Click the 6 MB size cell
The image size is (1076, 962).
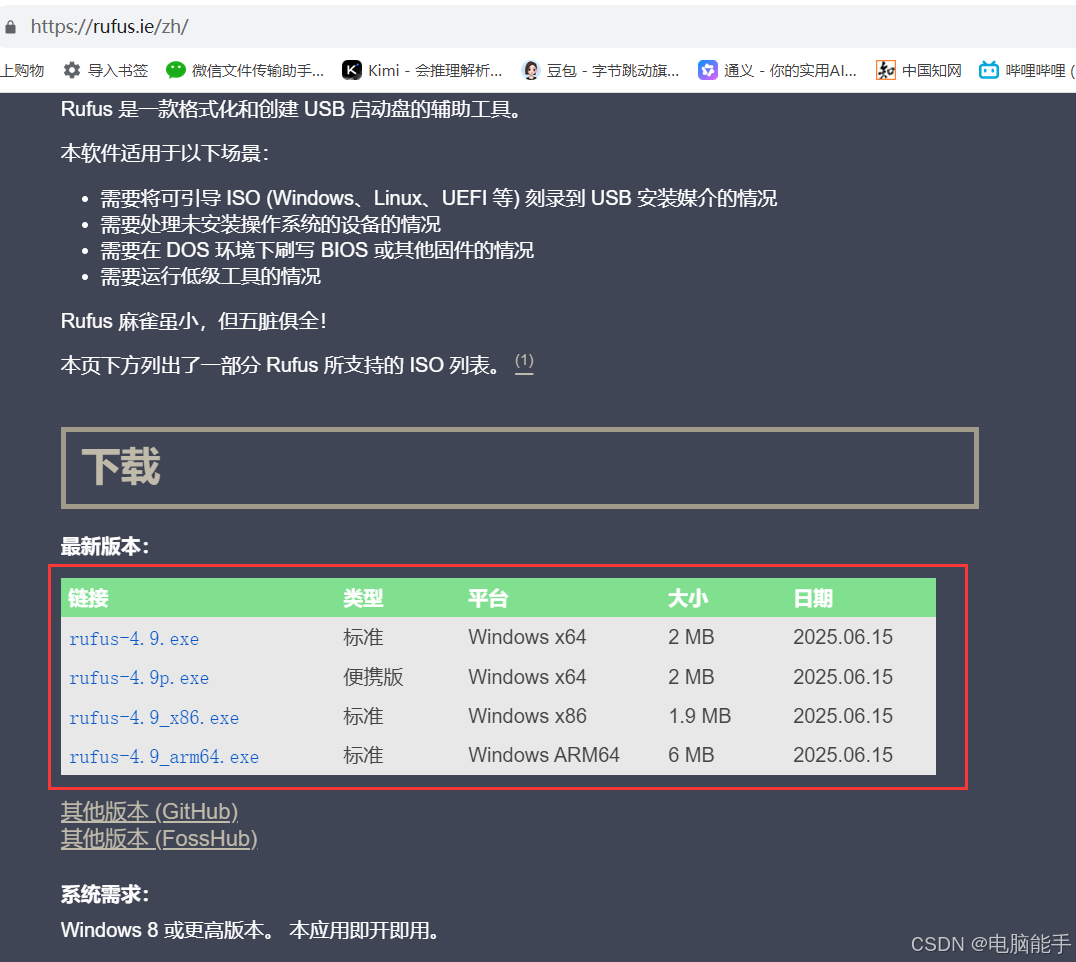pos(691,755)
